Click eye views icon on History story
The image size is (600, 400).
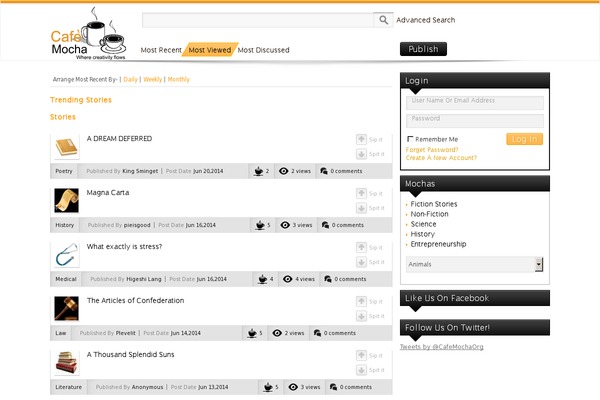click(x=284, y=225)
